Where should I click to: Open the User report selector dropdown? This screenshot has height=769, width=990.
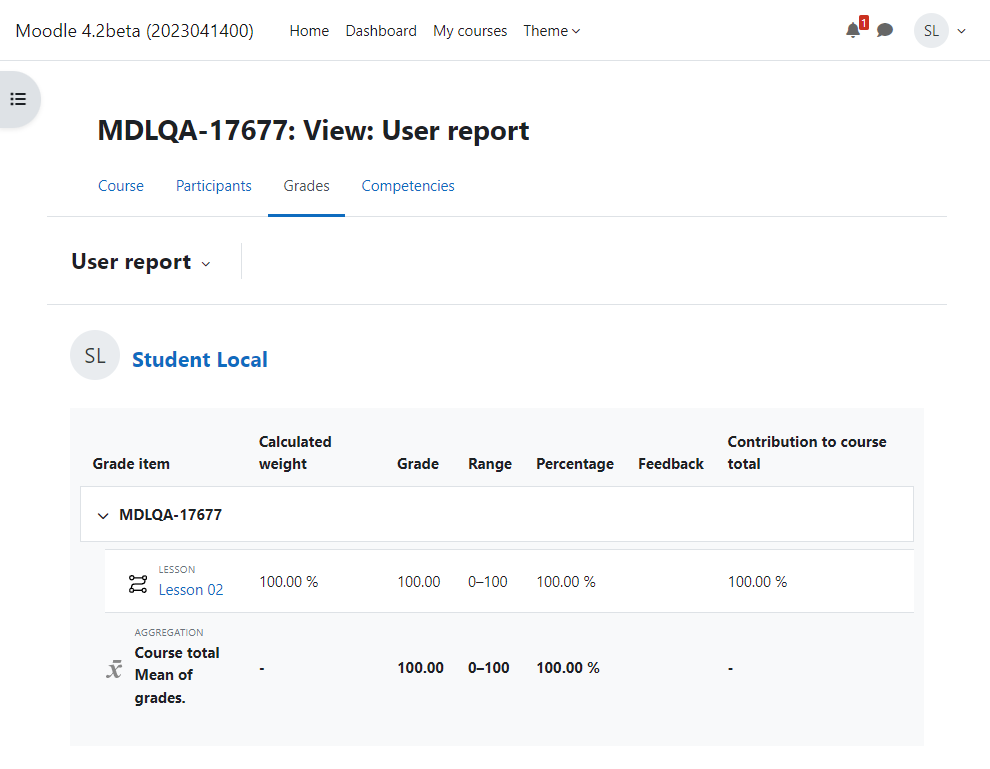[x=141, y=261]
